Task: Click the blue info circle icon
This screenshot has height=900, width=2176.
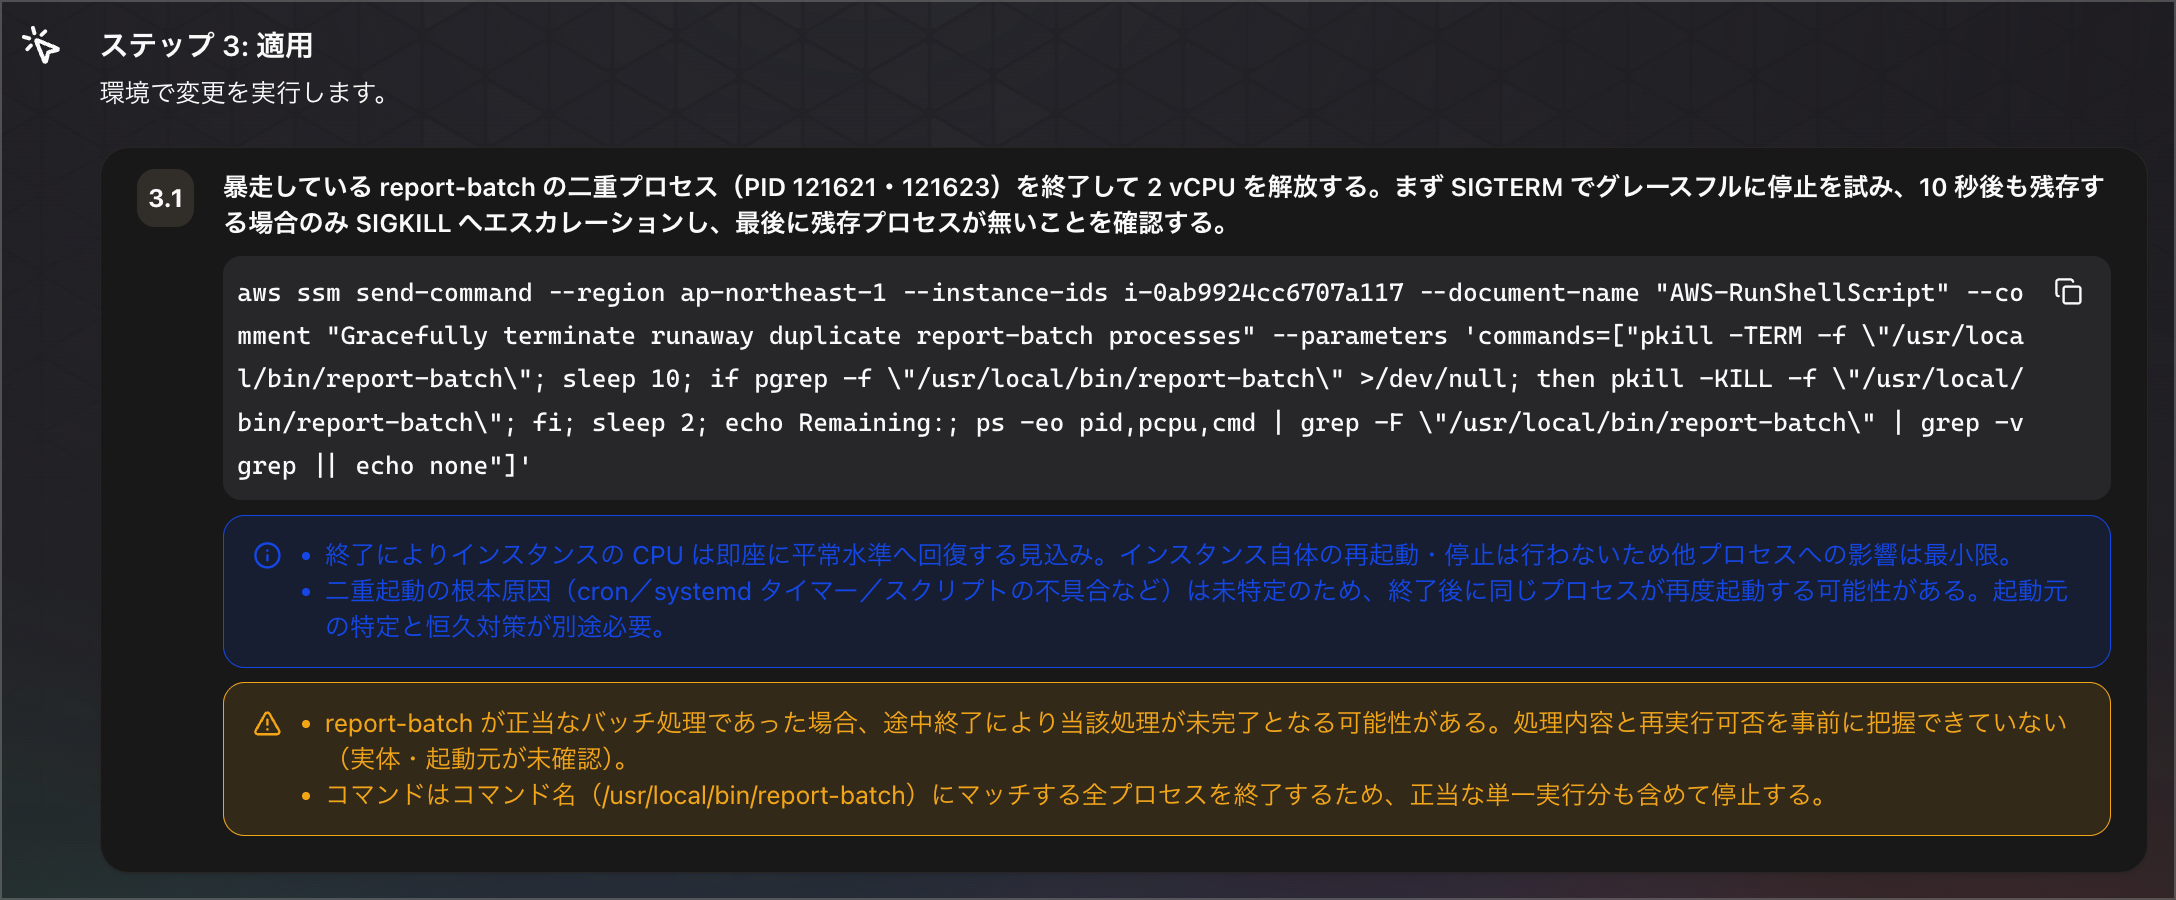Action: [x=267, y=555]
